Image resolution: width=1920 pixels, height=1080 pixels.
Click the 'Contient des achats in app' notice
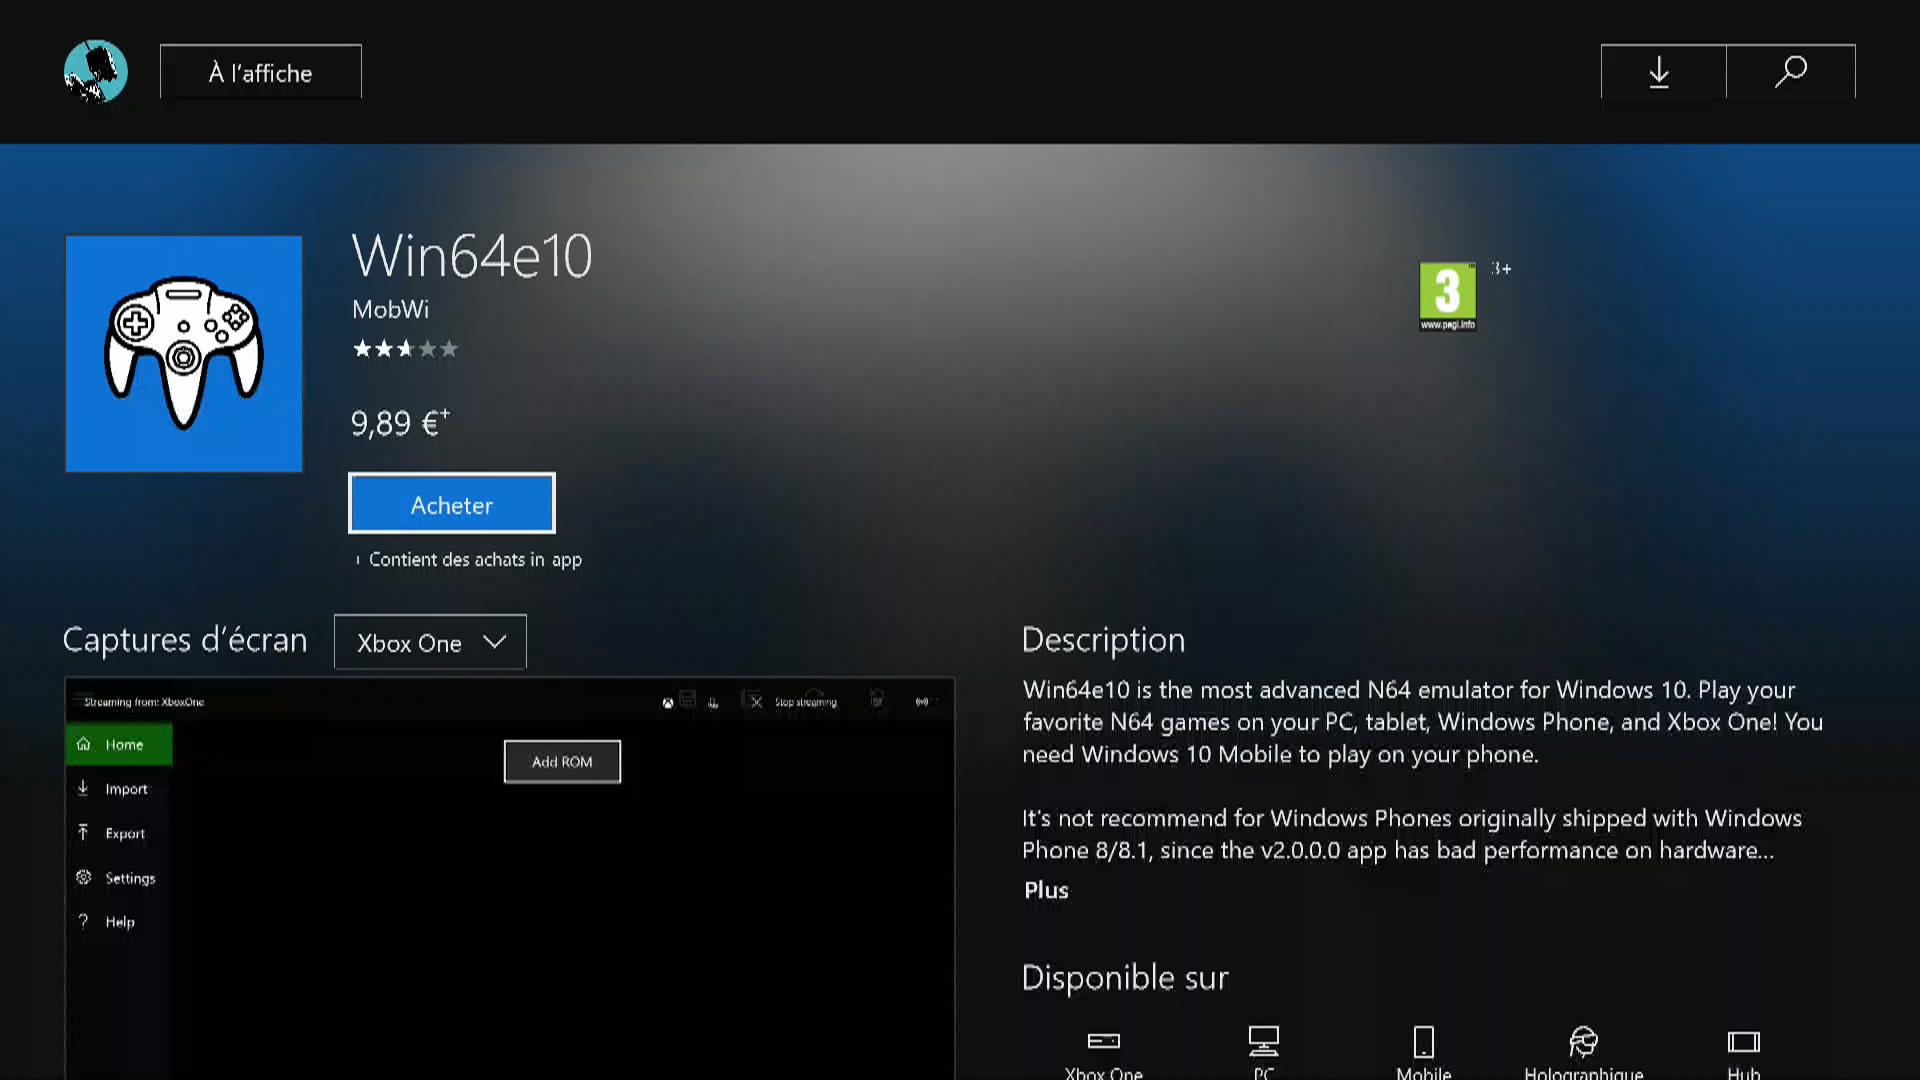click(x=474, y=560)
